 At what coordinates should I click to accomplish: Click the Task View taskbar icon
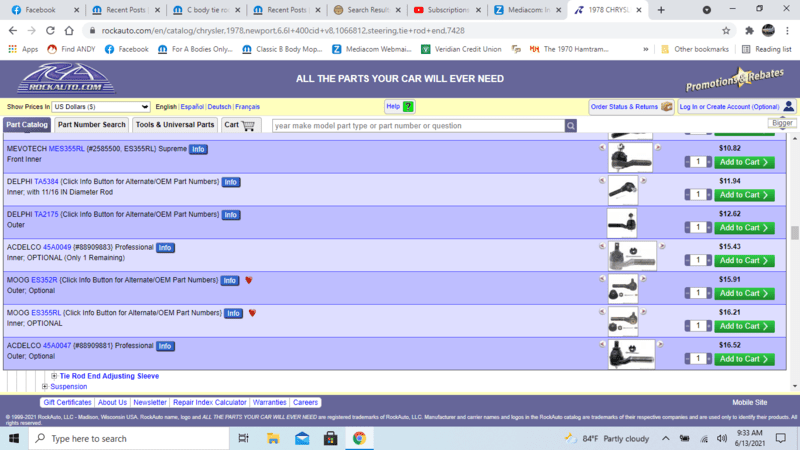[243, 438]
